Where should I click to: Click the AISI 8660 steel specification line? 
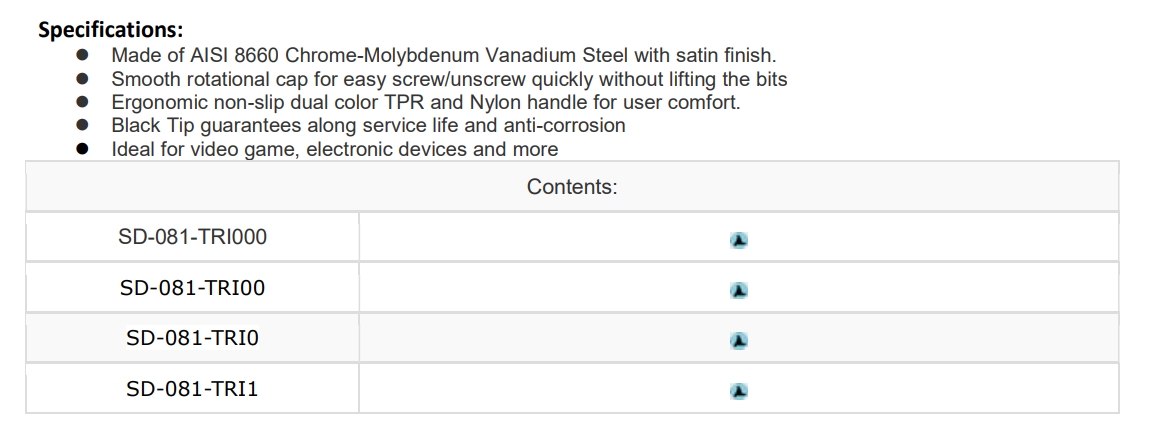[x=443, y=54]
